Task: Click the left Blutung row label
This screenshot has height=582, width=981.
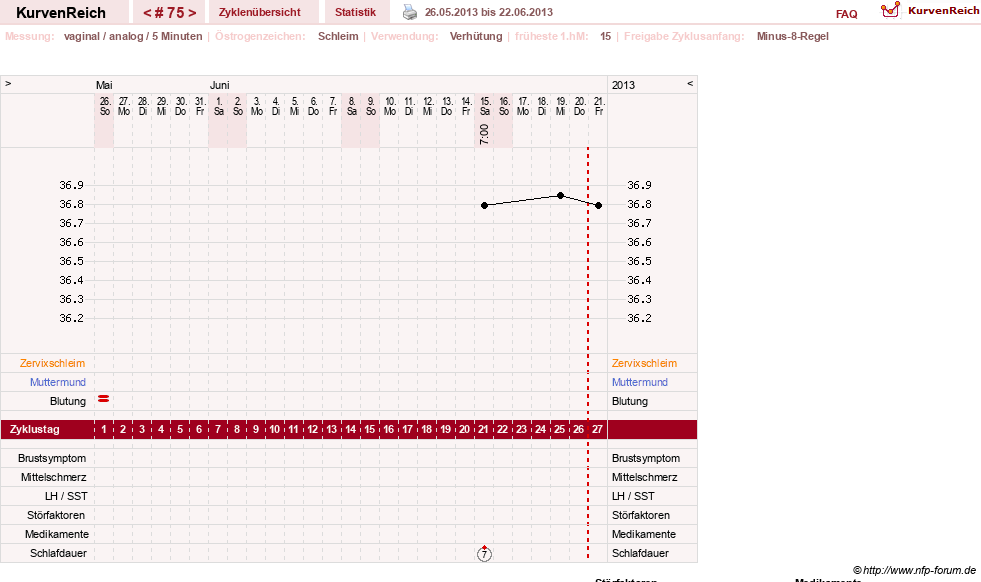Action: point(68,401)
